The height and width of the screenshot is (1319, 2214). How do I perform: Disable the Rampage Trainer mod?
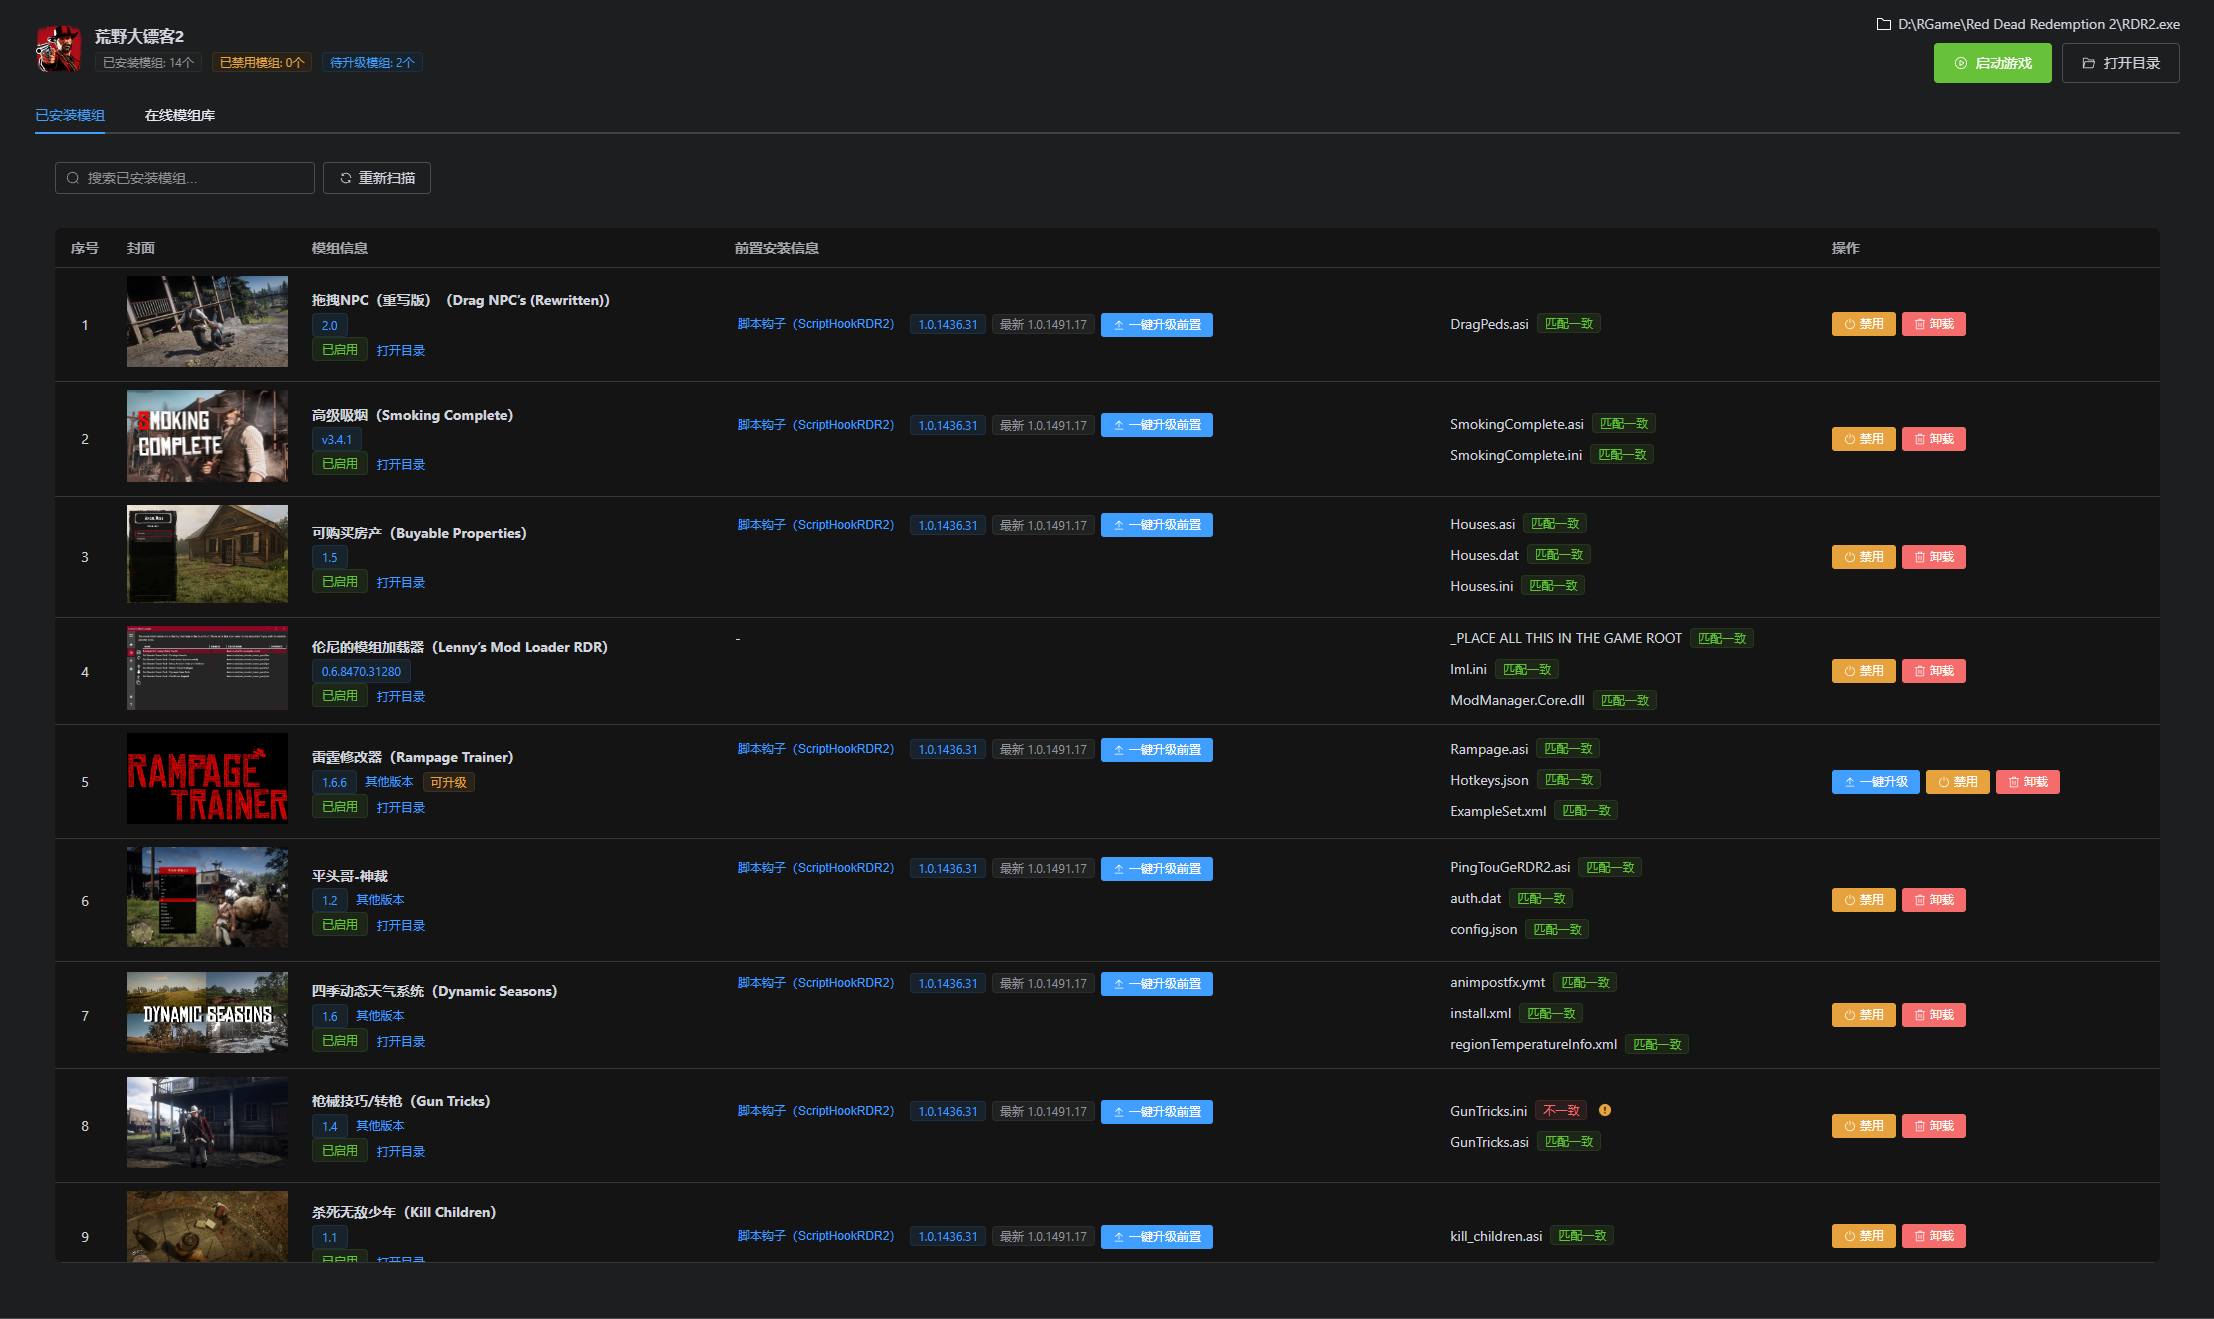[x=1957, y=782]
